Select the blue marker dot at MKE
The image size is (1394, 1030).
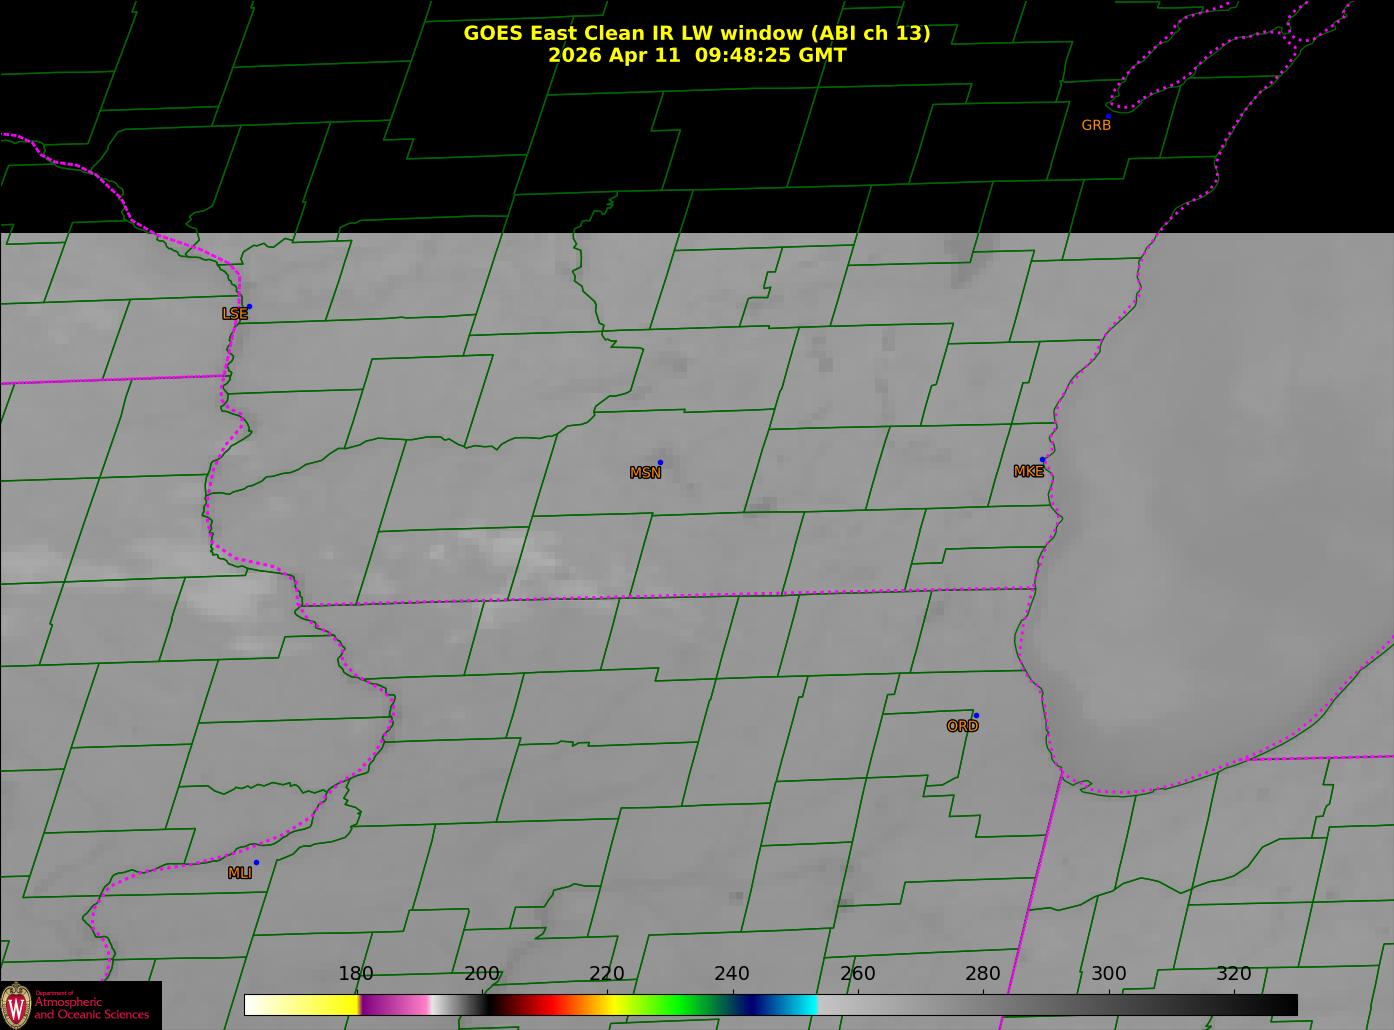click(x=1042, y=460)
